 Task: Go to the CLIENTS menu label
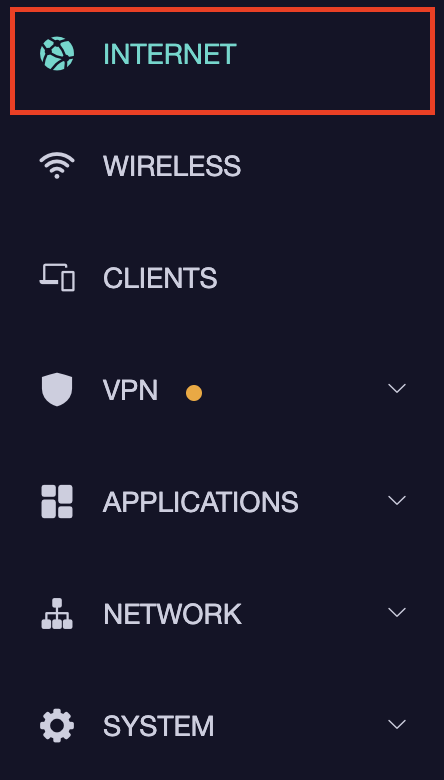160,278
